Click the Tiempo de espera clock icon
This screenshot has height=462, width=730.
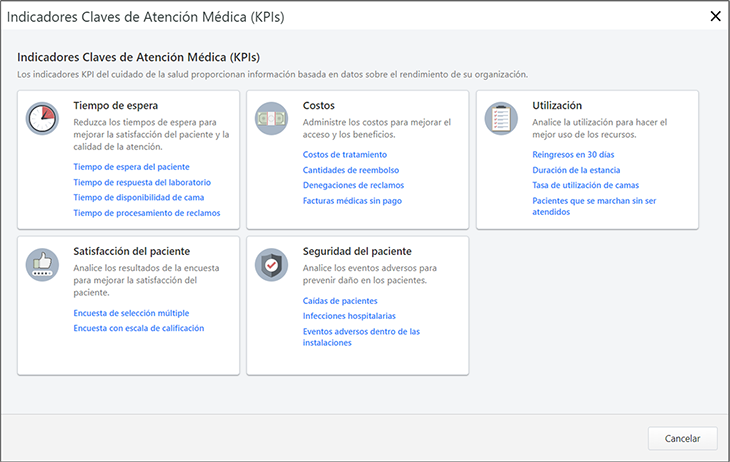(42, 118)
